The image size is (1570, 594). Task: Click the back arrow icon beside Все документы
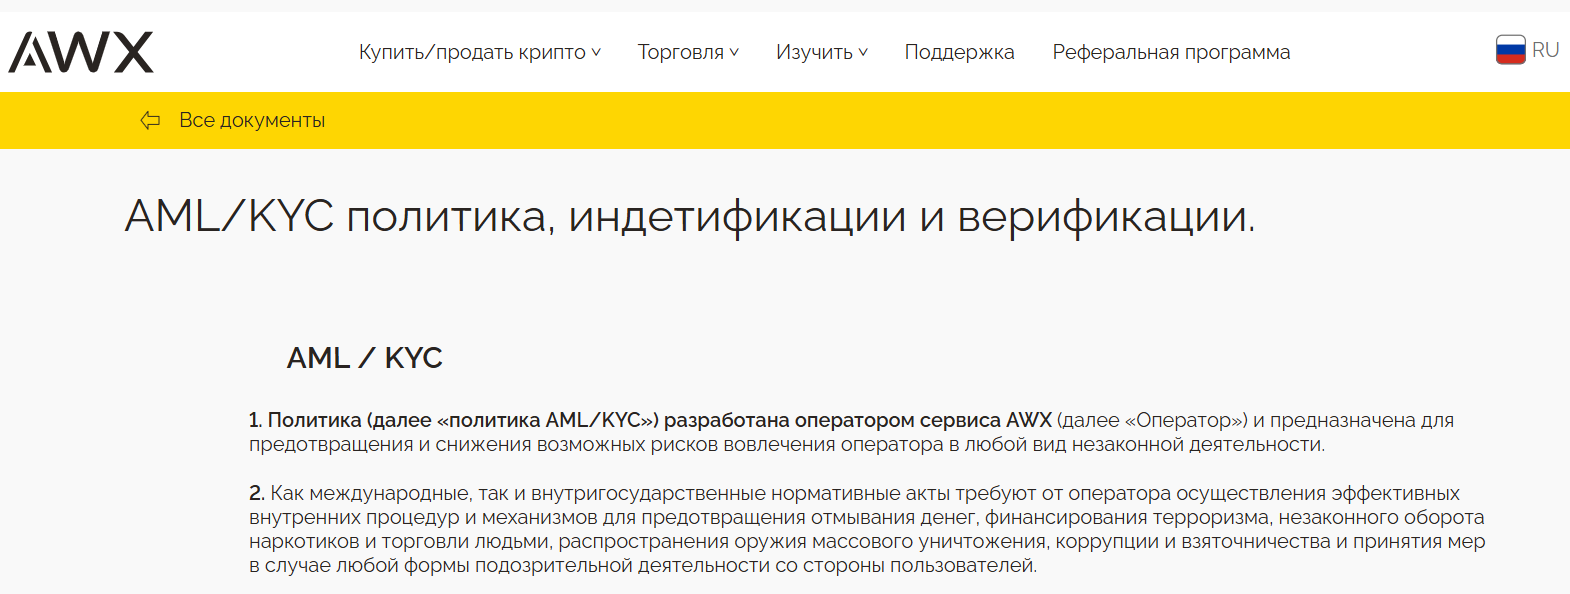150,121
